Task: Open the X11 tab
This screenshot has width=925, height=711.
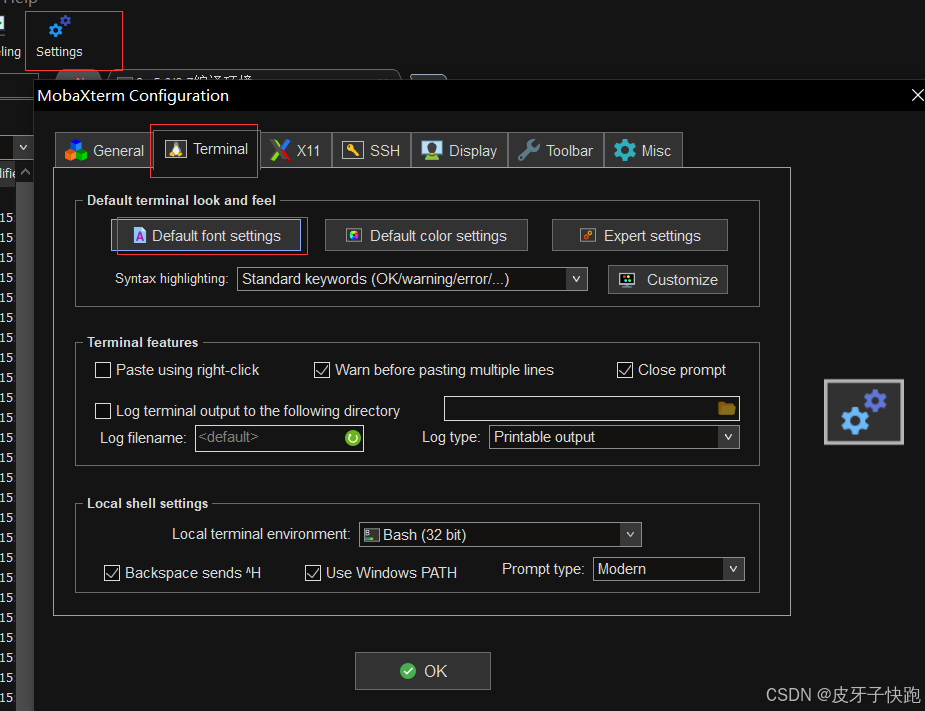Action: pos(296,150)
